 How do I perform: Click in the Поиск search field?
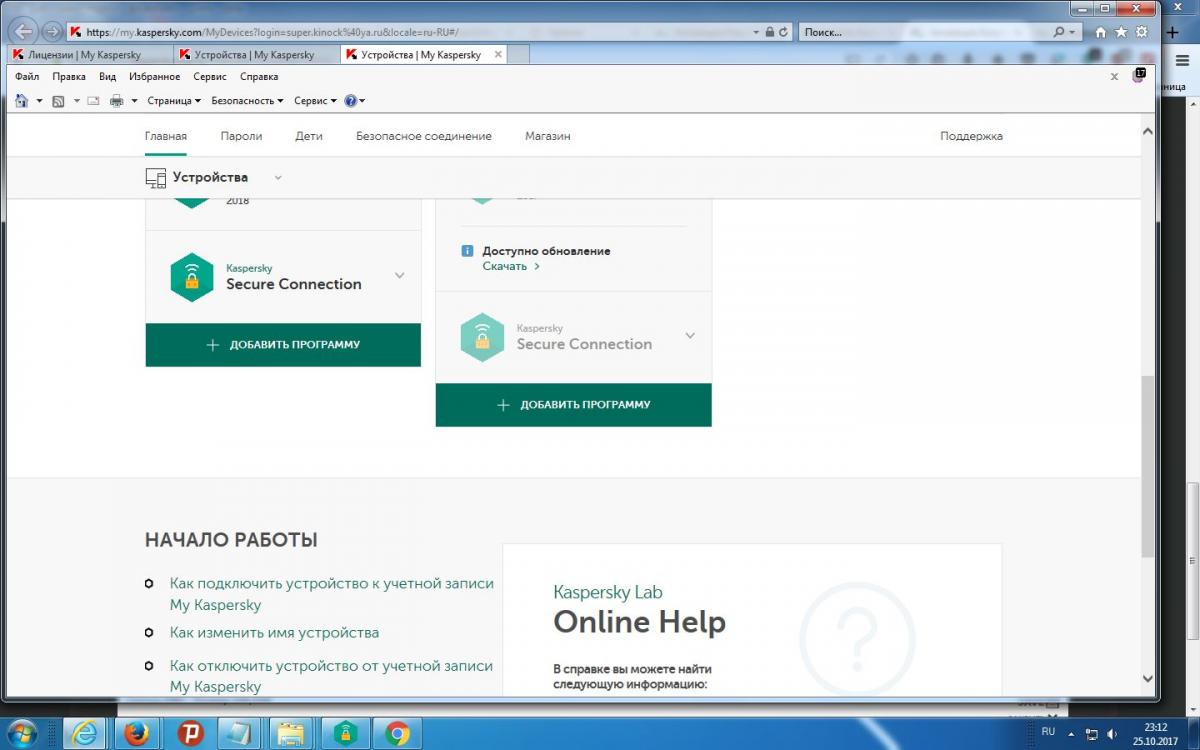[x=925, y=32]
